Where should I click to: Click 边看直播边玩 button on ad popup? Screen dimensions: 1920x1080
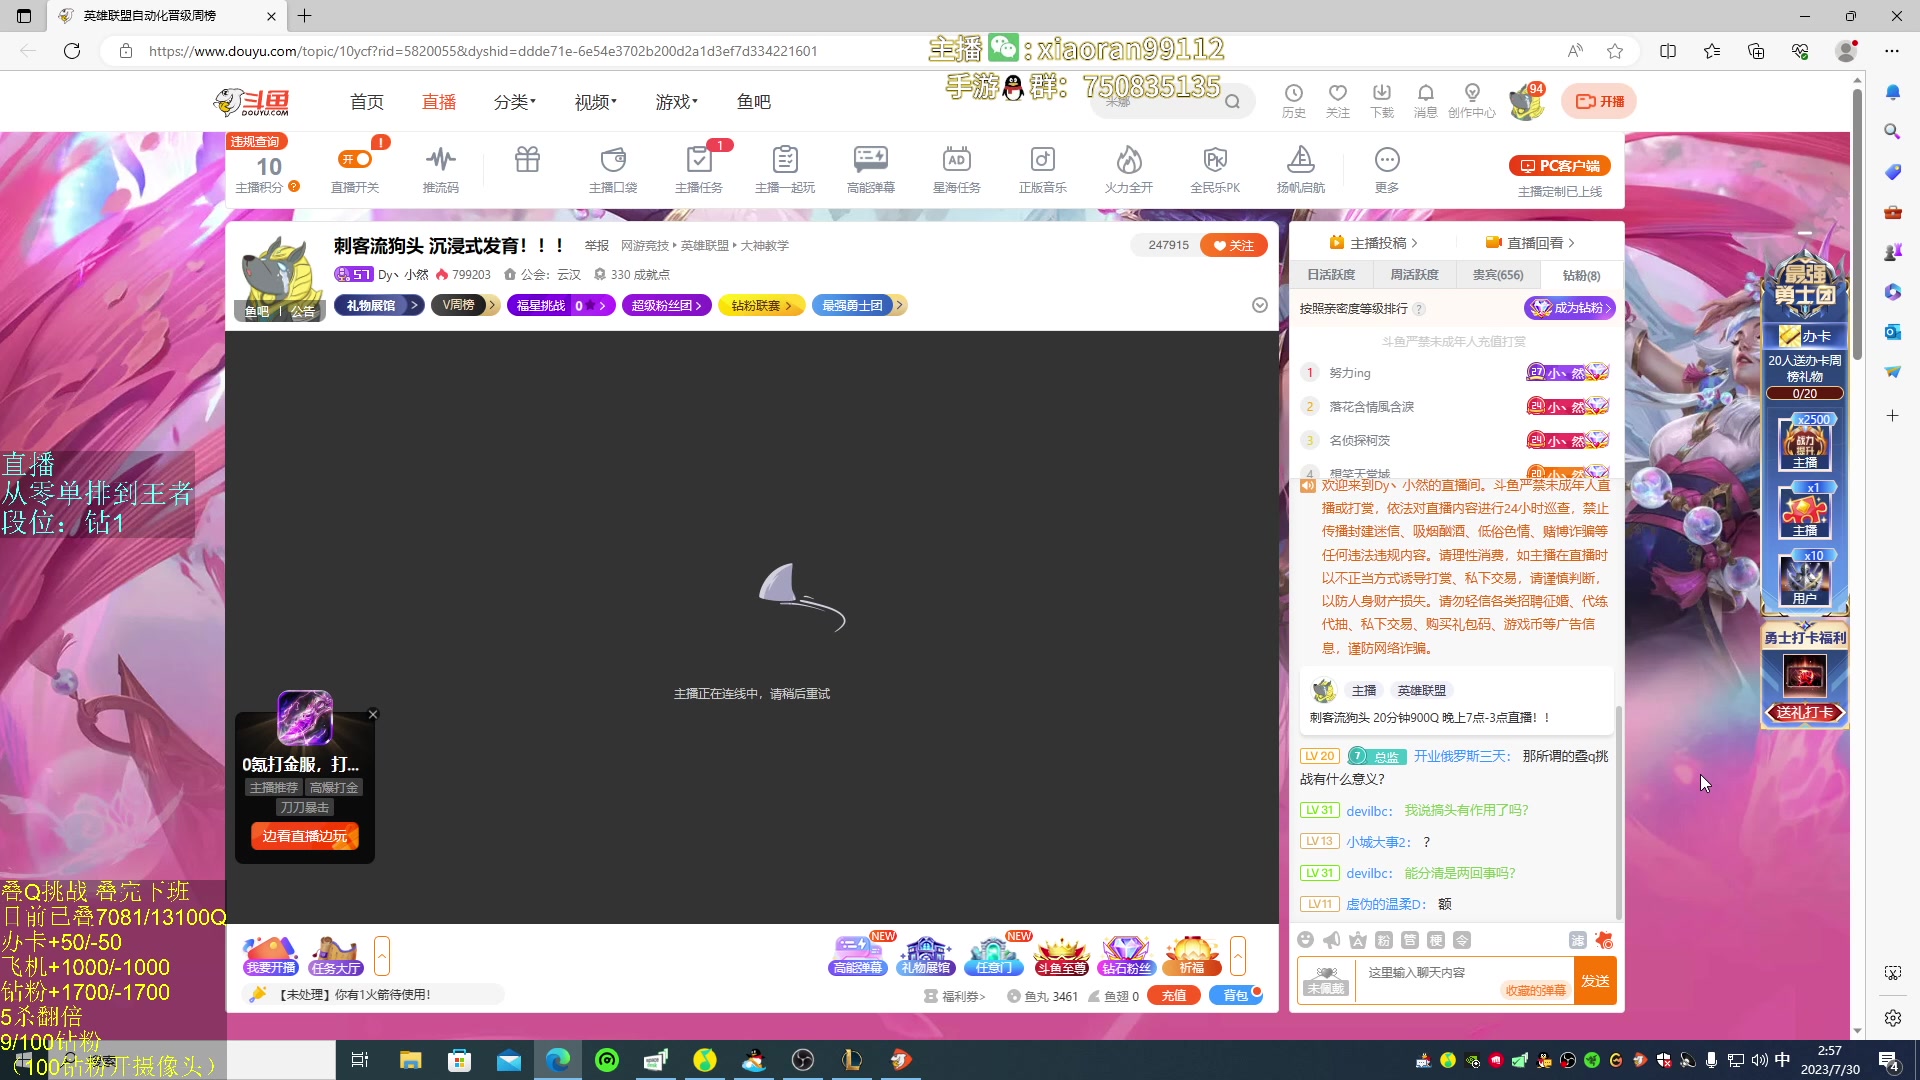(305, 836)
